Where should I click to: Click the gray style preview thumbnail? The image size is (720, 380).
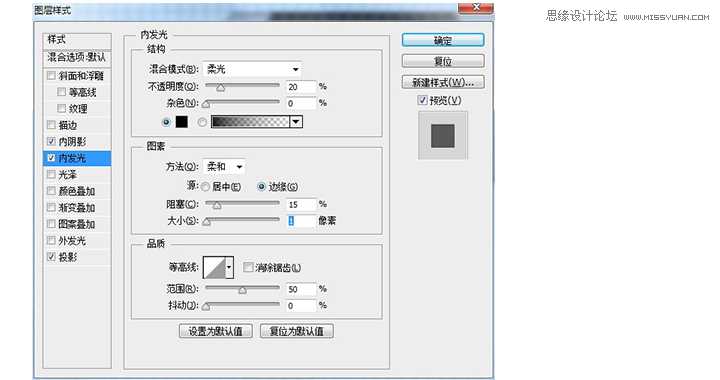click(x=443, y=135)
